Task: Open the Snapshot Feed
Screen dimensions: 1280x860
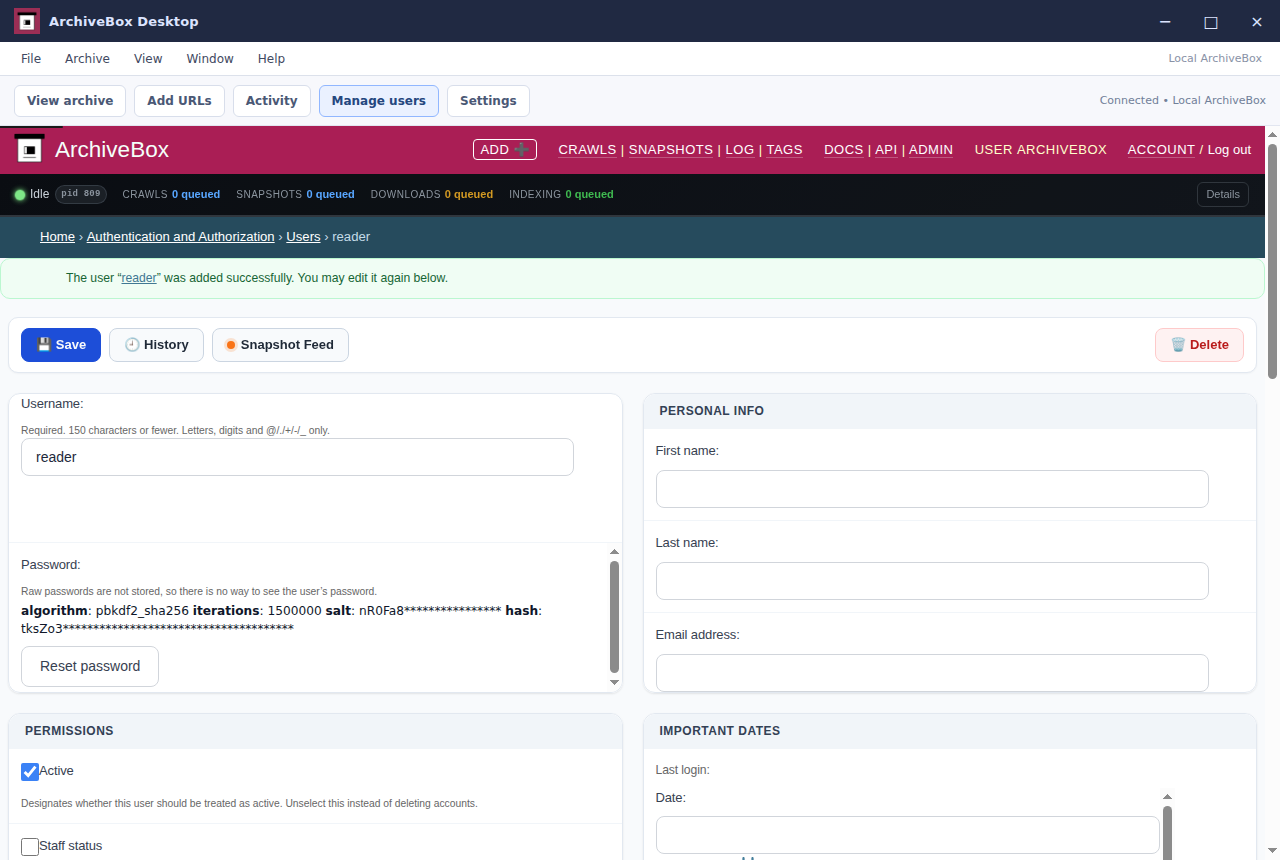Action: coord(280,345)
